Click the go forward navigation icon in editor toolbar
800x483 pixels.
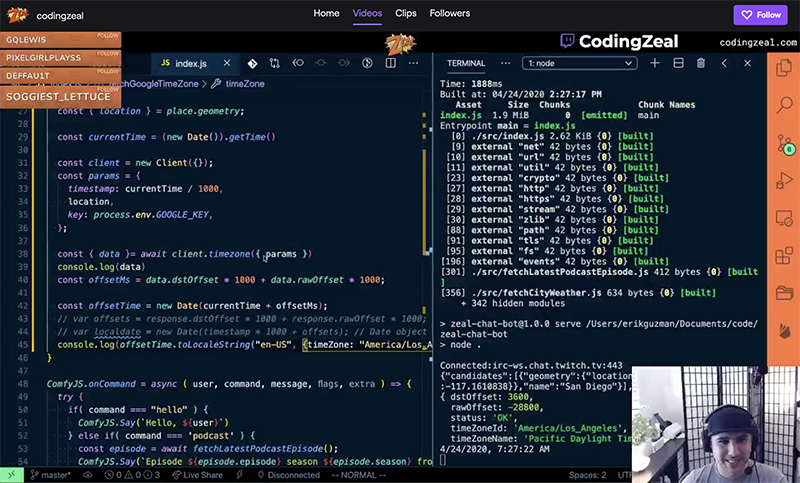coord(344,63)
